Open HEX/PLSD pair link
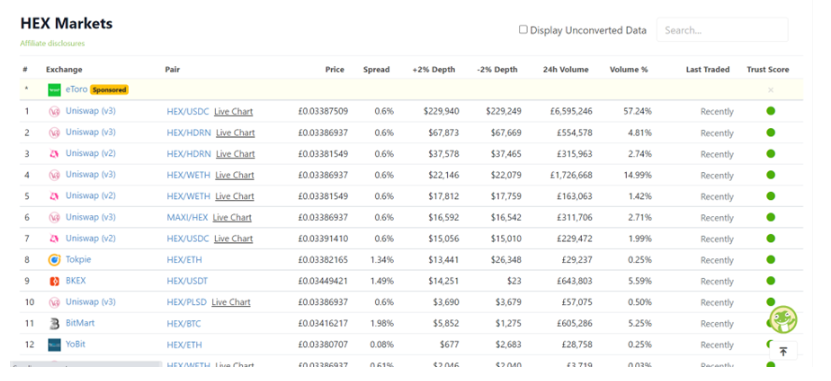The width and height of the screenshot is (831, 381). tap(187, 303)
